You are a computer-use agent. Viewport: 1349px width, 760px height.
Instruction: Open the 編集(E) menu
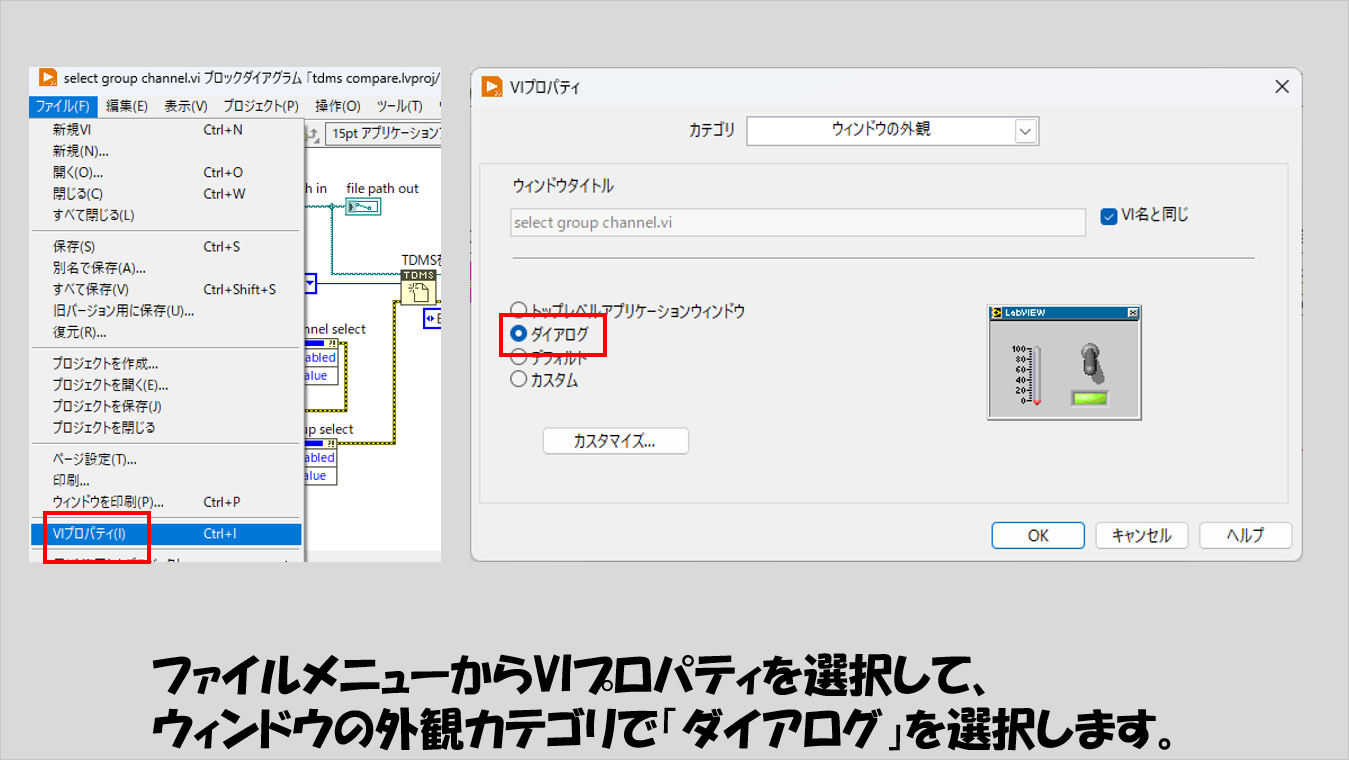click(127, 106)
